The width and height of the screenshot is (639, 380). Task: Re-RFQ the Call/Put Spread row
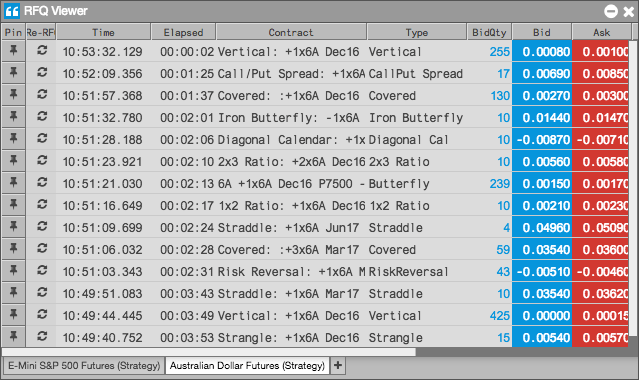(x=42, y=73)
